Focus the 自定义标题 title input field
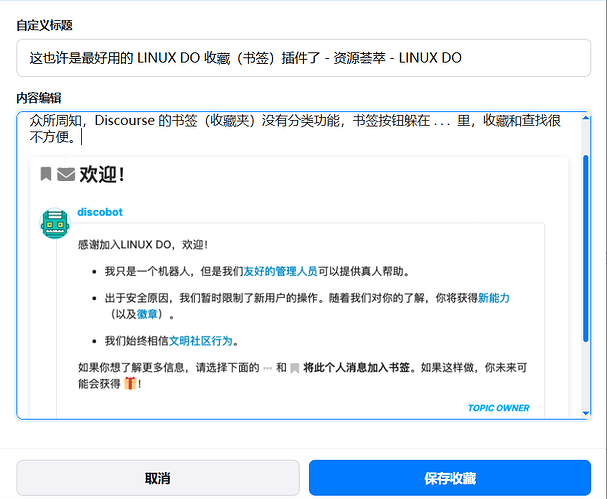The height and width of the screenshot is (499, 607). 304,58
